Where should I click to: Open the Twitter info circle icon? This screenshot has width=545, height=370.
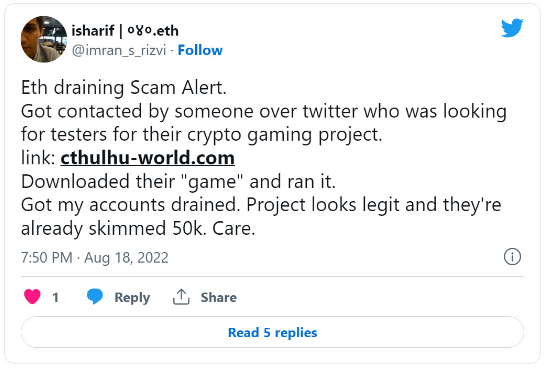tap(512, 257)
